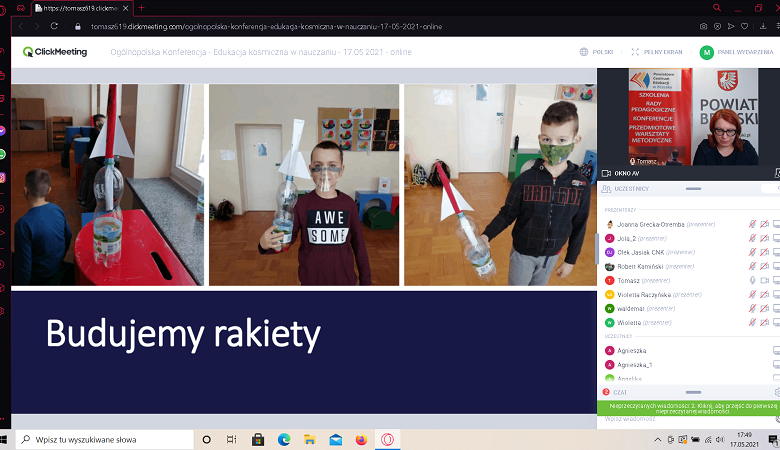
Task: Click Windows search box
Action: click(104, 440)
